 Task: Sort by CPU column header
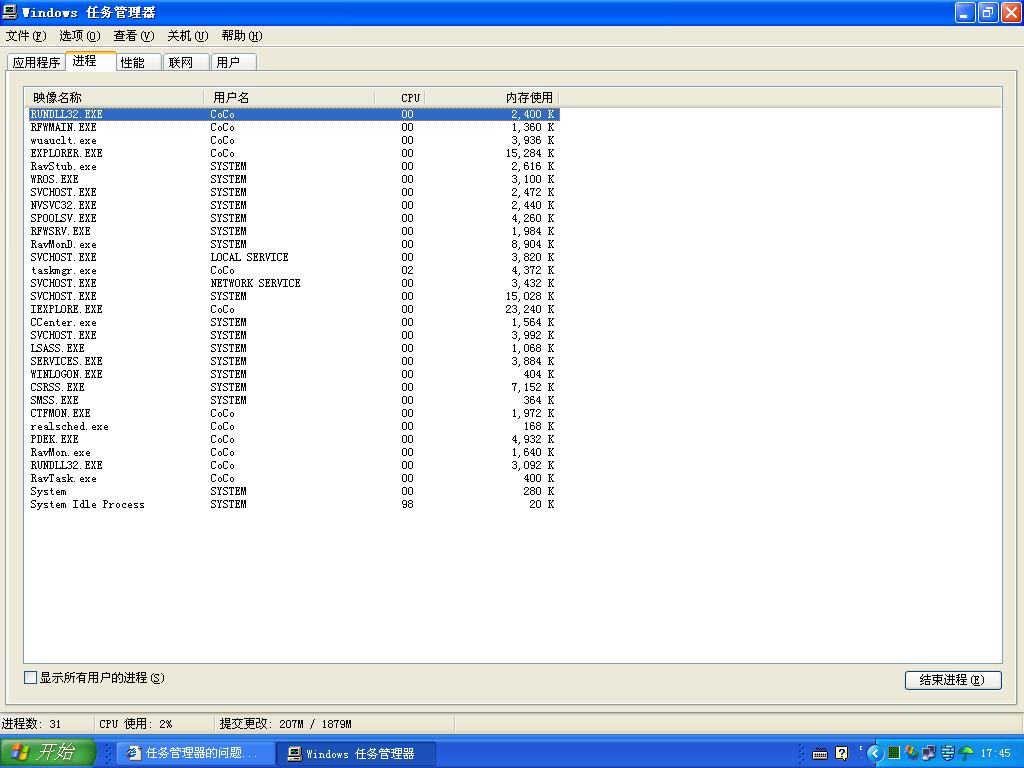[x=400, y=97]
